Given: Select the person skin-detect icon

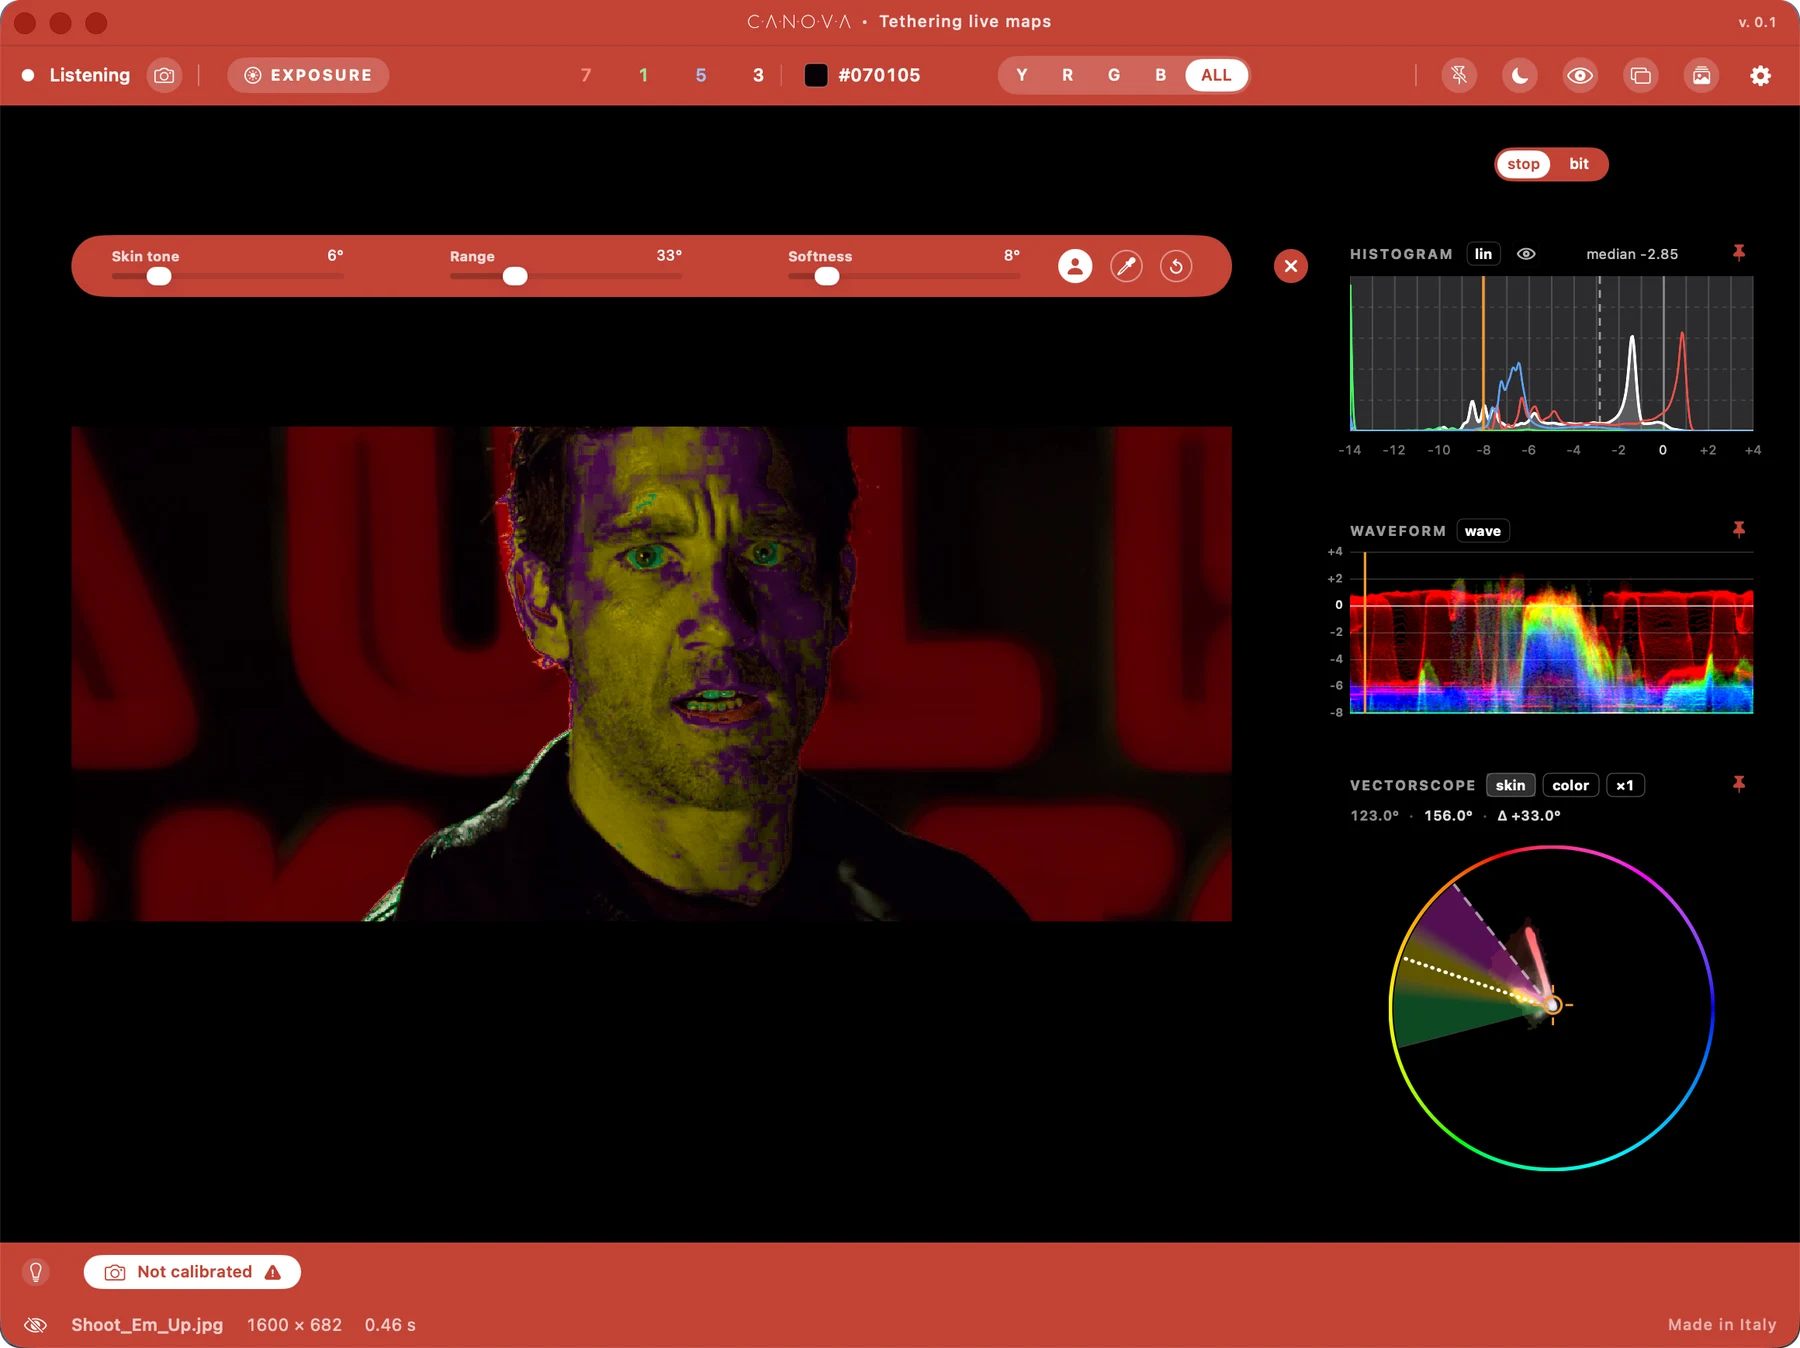Looking at the screenshot, I should (1075, 266).
